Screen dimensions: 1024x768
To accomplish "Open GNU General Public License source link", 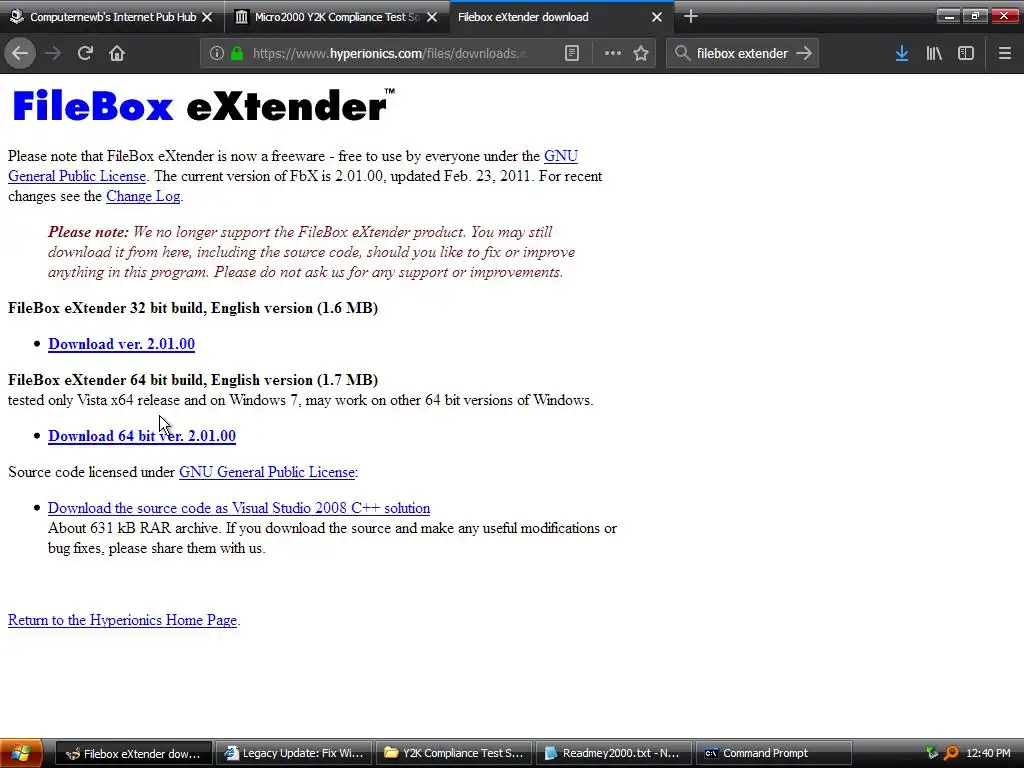I will pos(267,472).
